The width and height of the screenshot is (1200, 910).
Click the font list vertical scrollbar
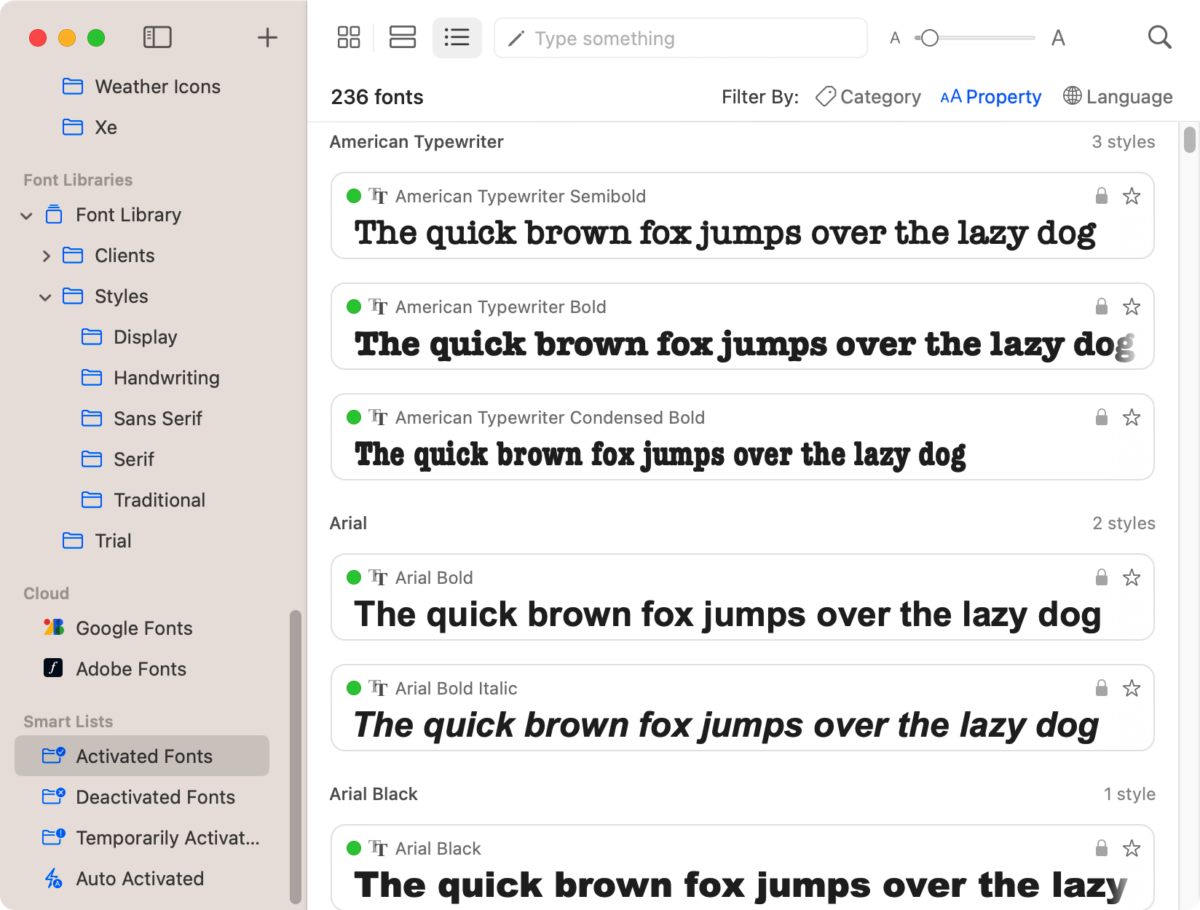pyautogui.click(x=1190, y=139)
